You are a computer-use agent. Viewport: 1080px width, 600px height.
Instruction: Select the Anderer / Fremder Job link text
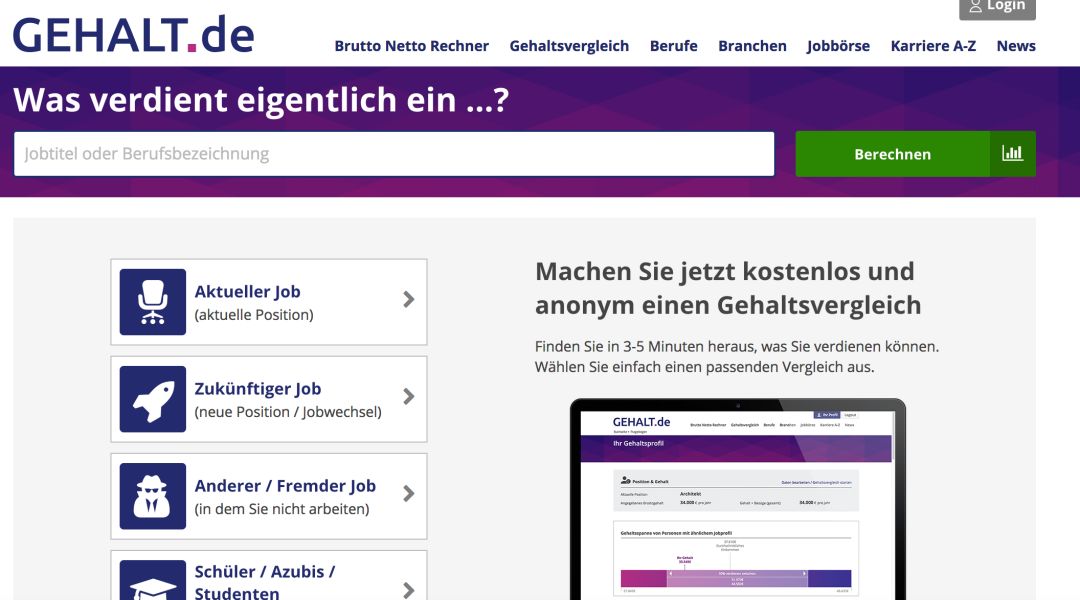[x=285, y=486]
